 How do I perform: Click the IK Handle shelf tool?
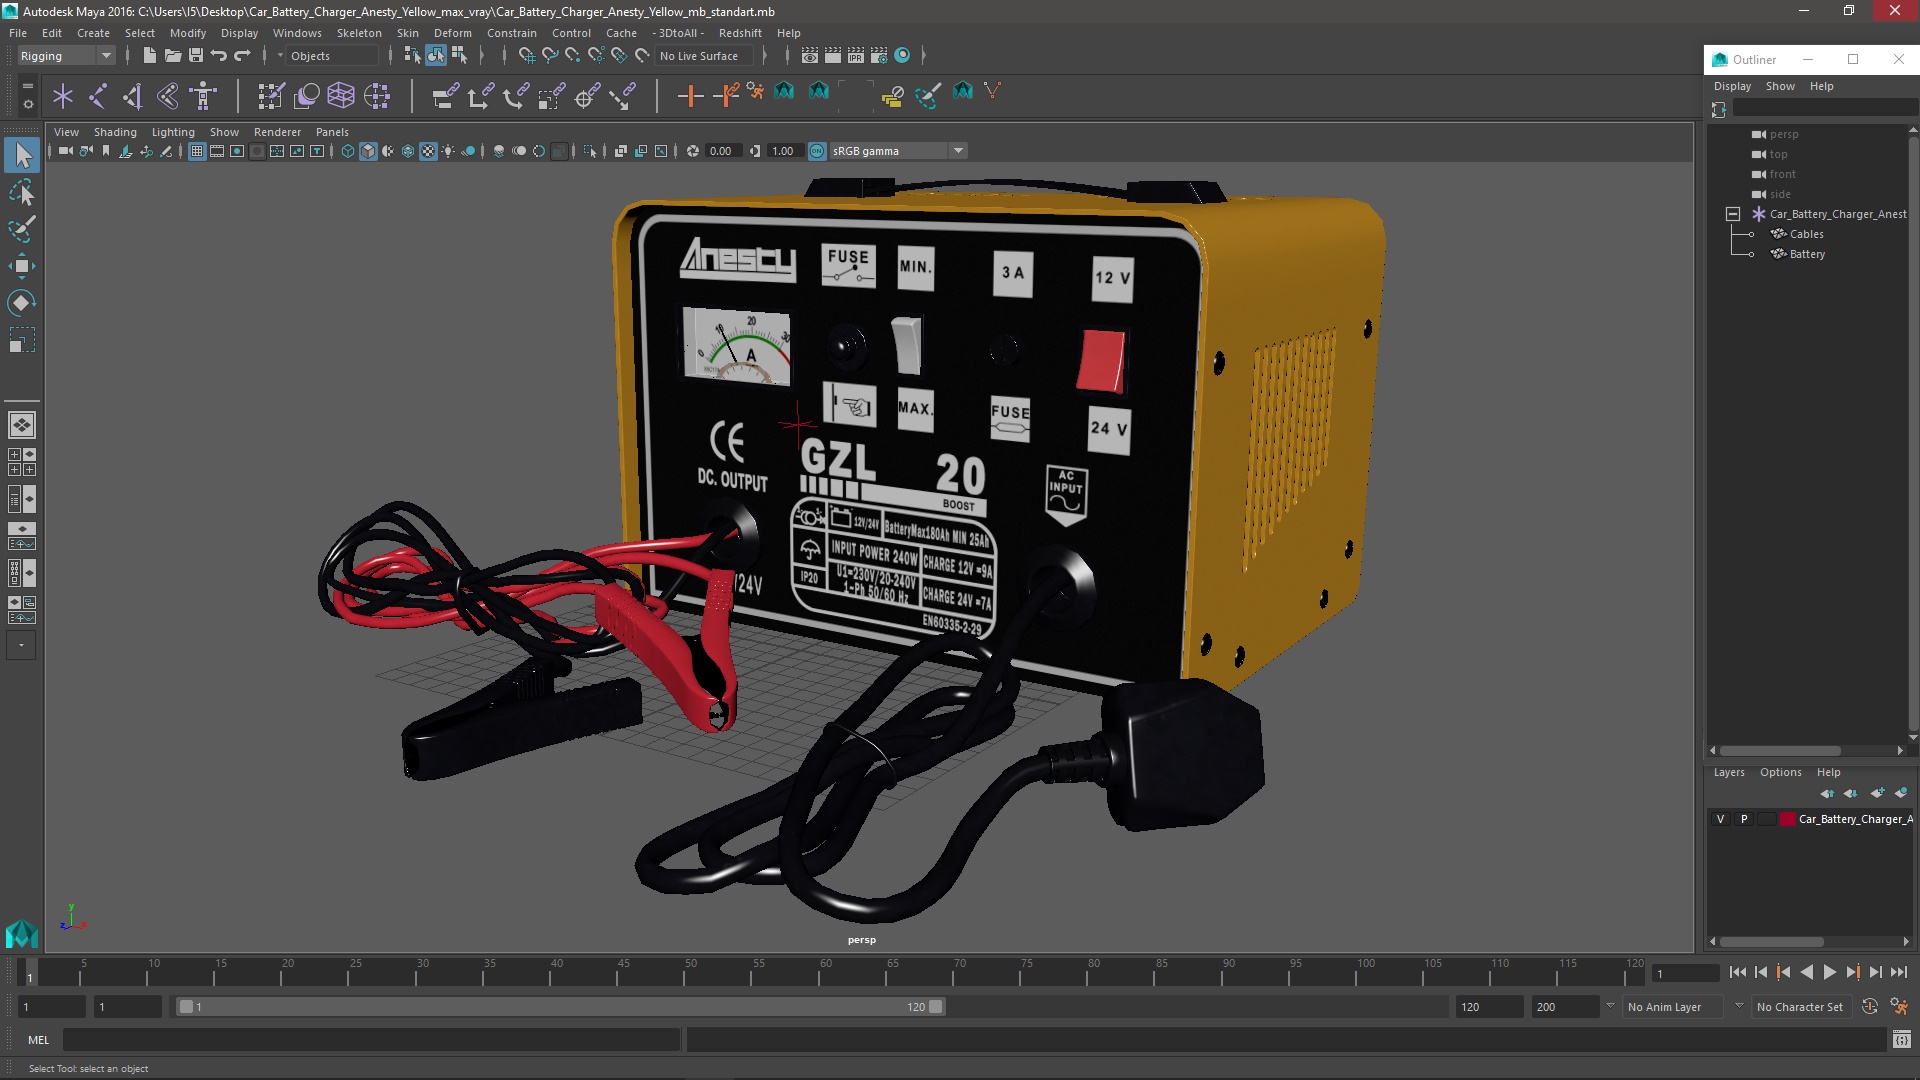coord(133,96)
